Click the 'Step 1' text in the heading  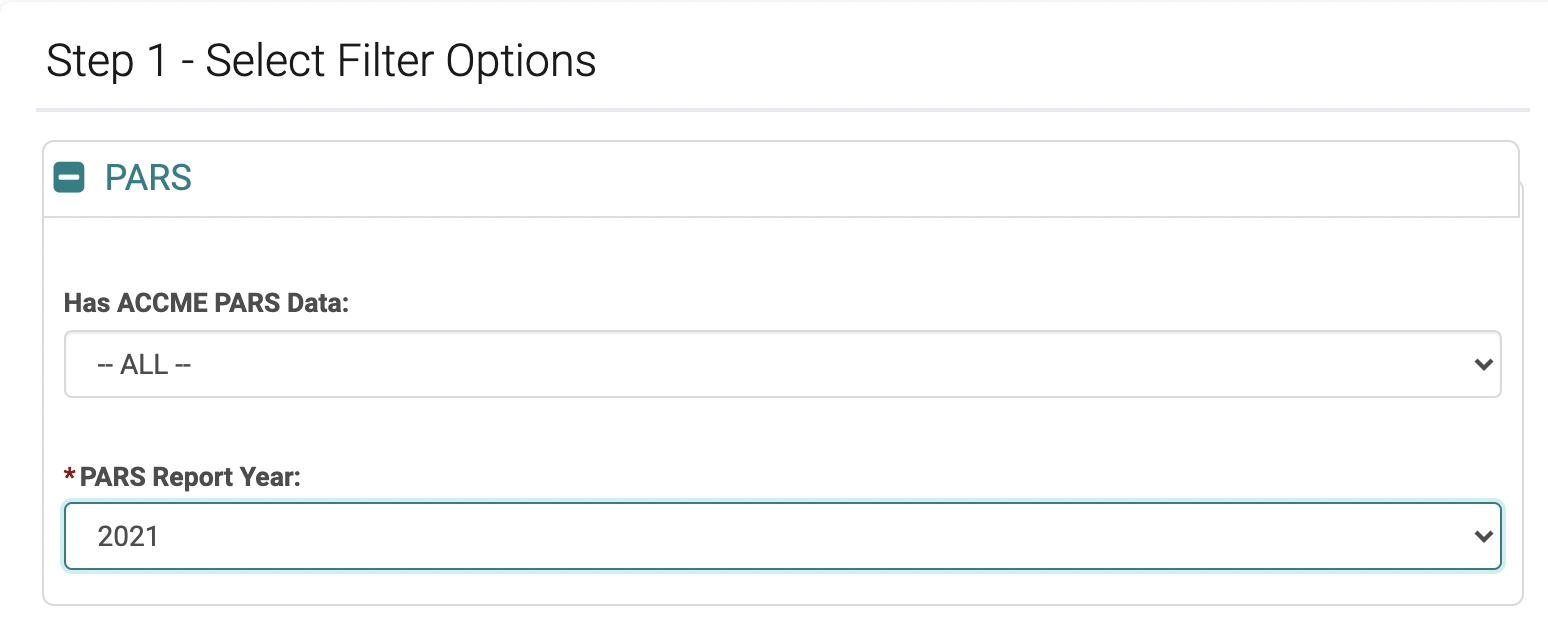(x=106, y=61)
